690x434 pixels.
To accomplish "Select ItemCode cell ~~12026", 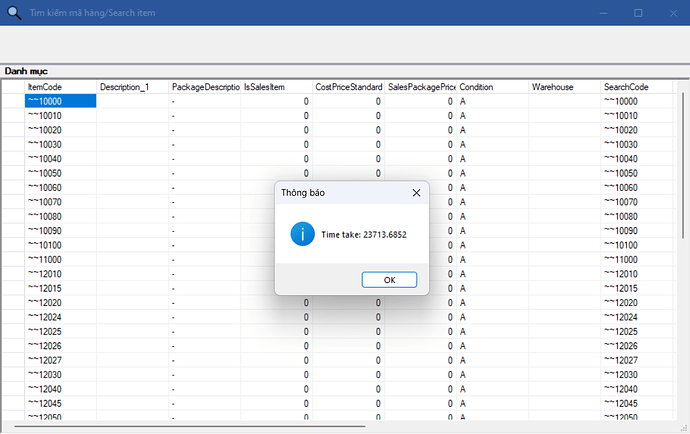I will pos(60,346).
